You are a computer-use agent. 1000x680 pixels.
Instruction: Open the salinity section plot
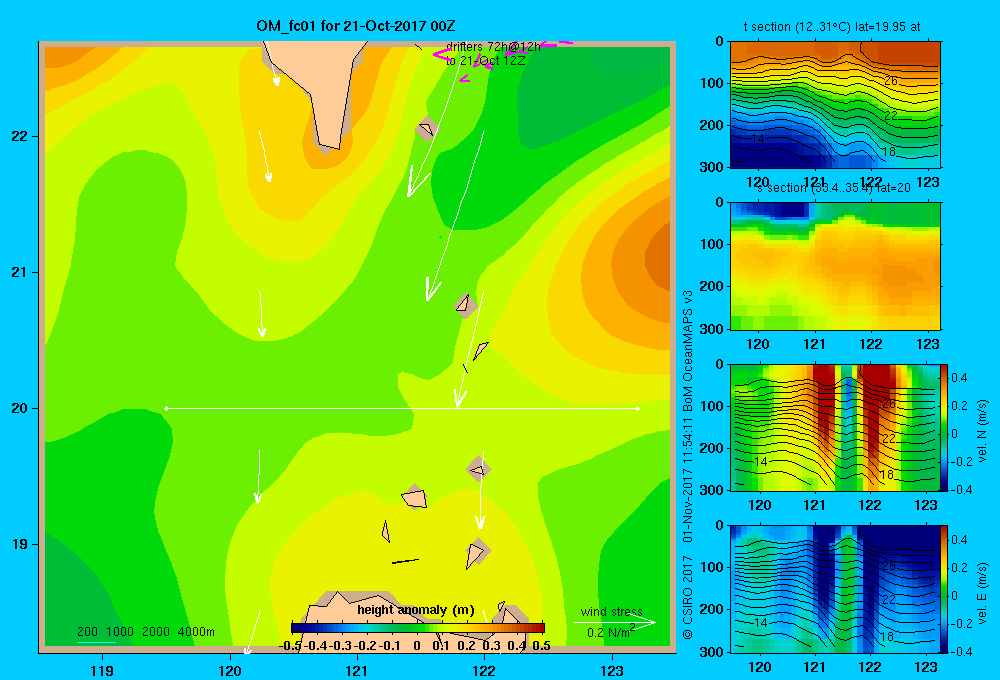coord(835,266)
